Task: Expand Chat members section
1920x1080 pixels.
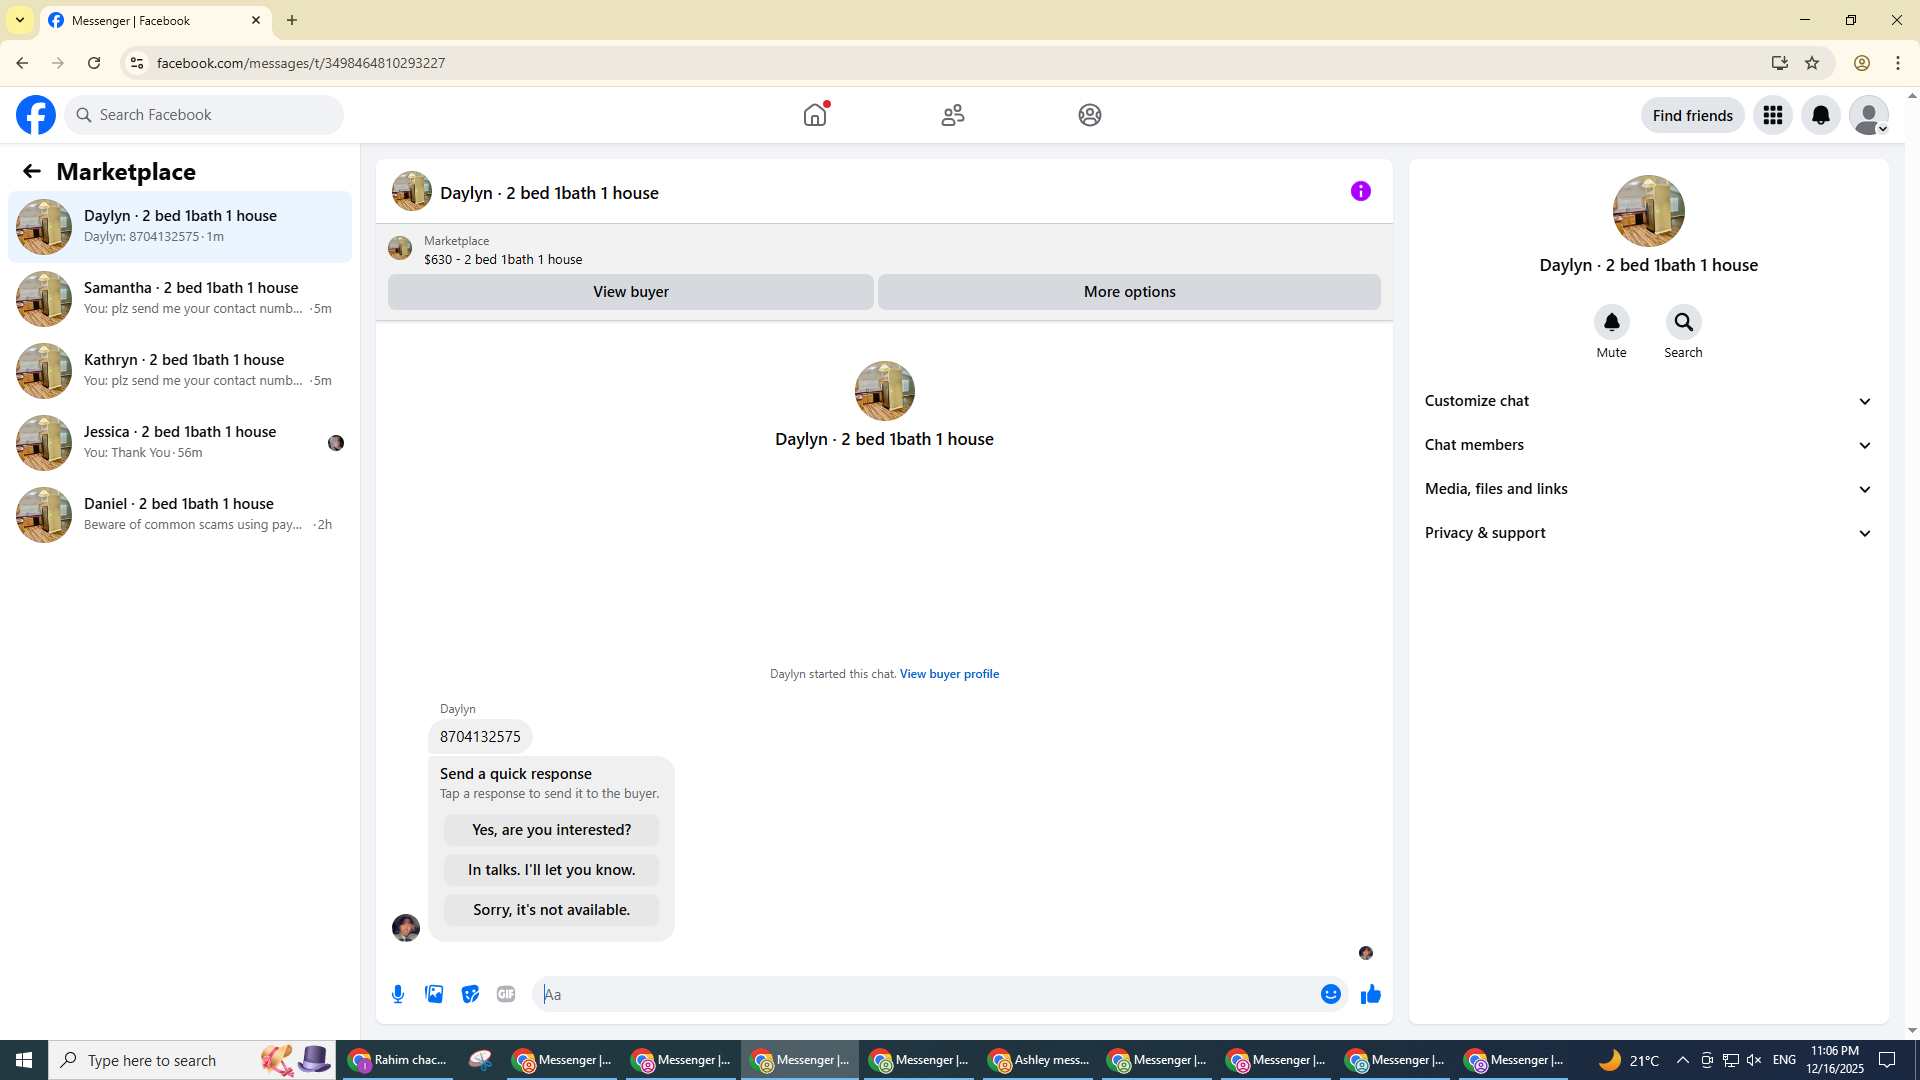Action: [x=1648, y=445]
